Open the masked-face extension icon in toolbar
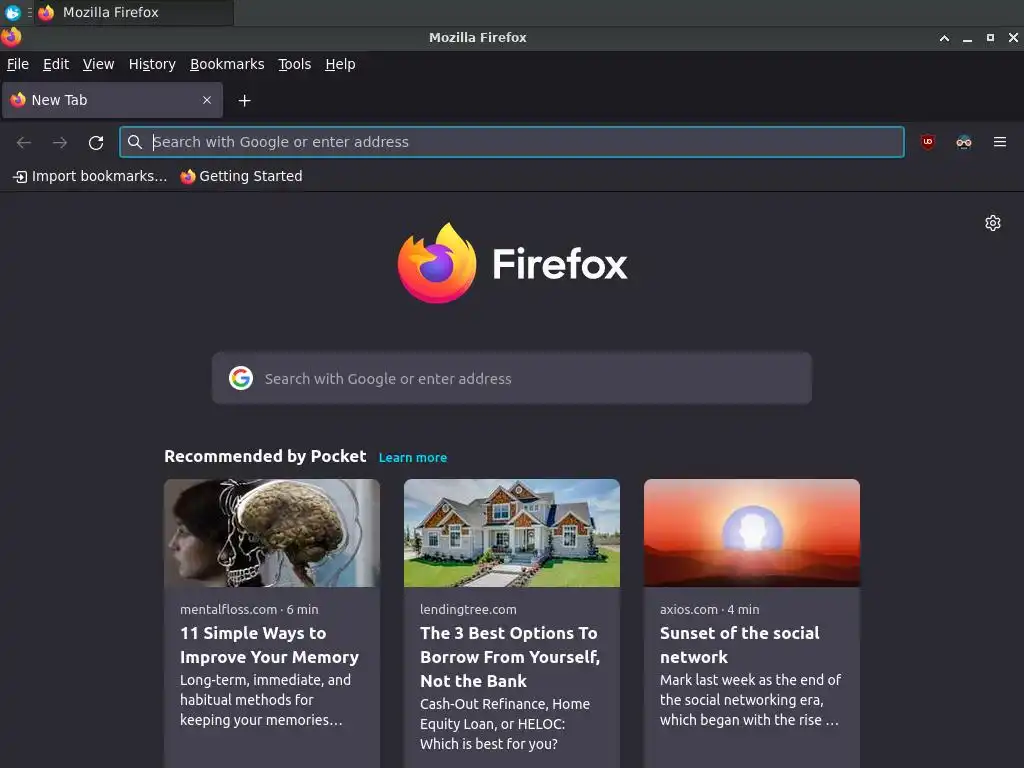This screenshot has width=1024, height=768. pos(963,142)
